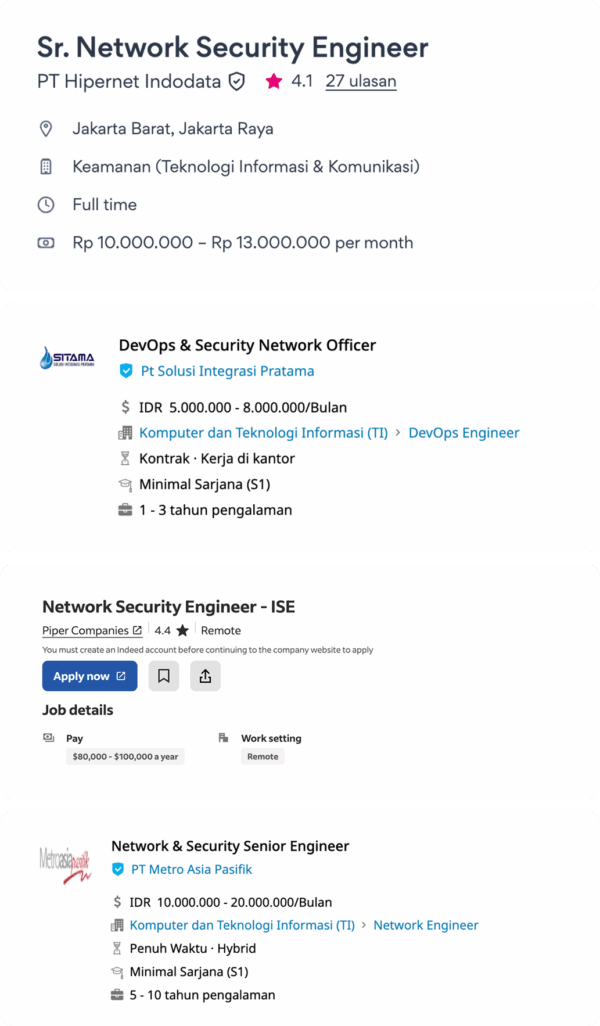Screen dimensions: 600x1026
Task: Click the hourglass icon beside Kontrak
Action: pyautogui.click(x=126, y=456)
